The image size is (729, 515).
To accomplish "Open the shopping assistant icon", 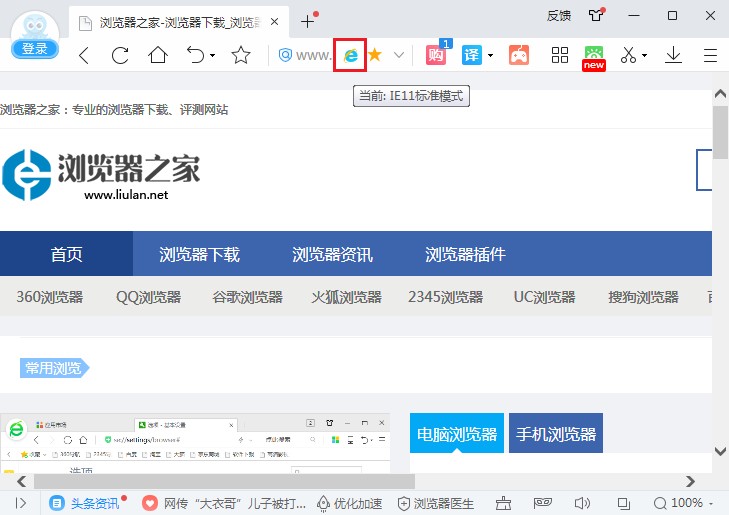I will point(437,54).
